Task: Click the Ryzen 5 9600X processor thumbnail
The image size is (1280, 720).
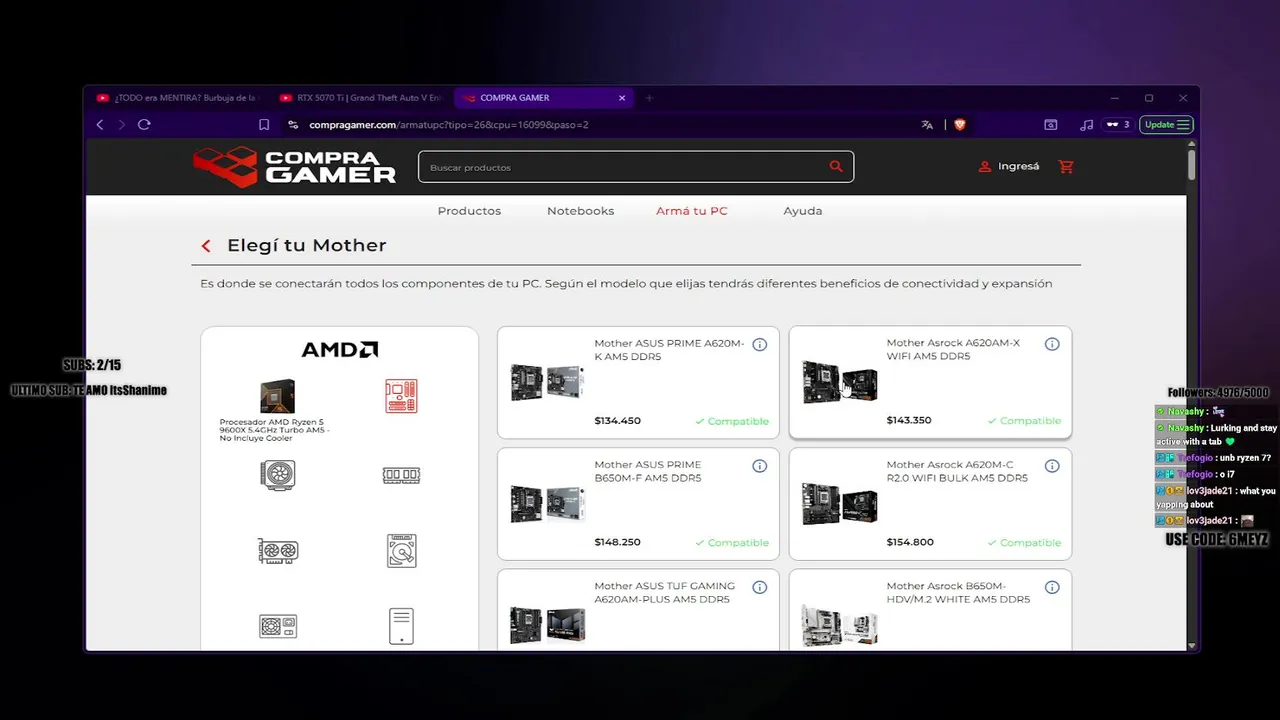Action: click(x=277, y=396)
